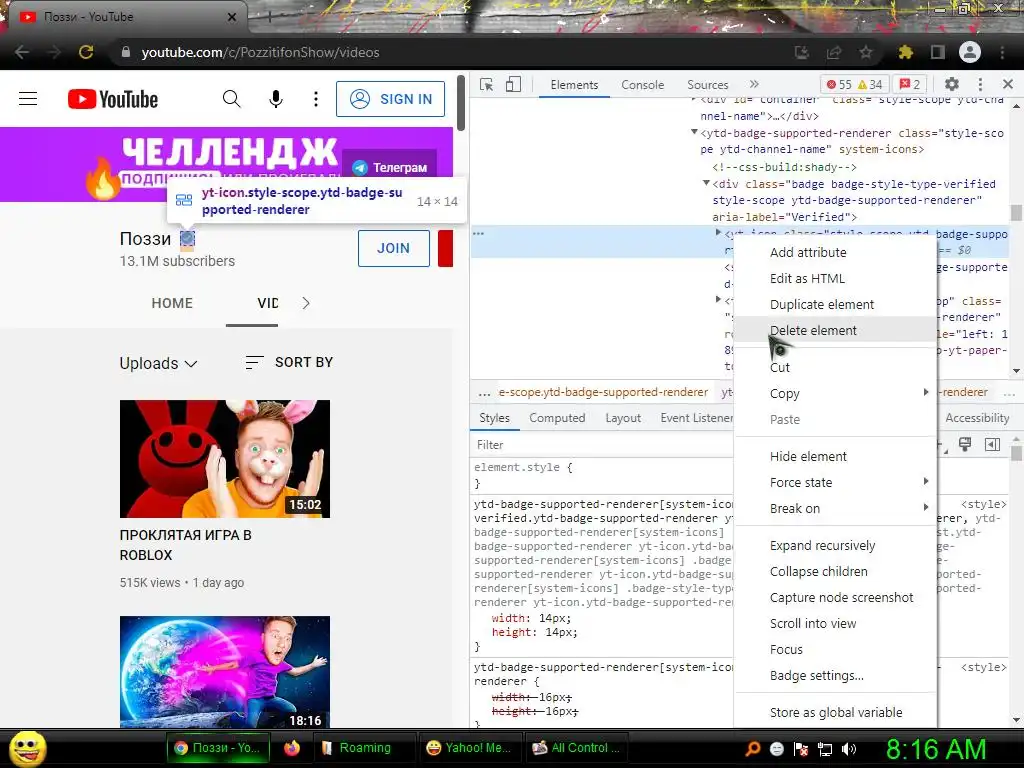The height and width of the screenshot is (768, 1024).
Task: Choose Delete element in context menu
Action: 835,330
